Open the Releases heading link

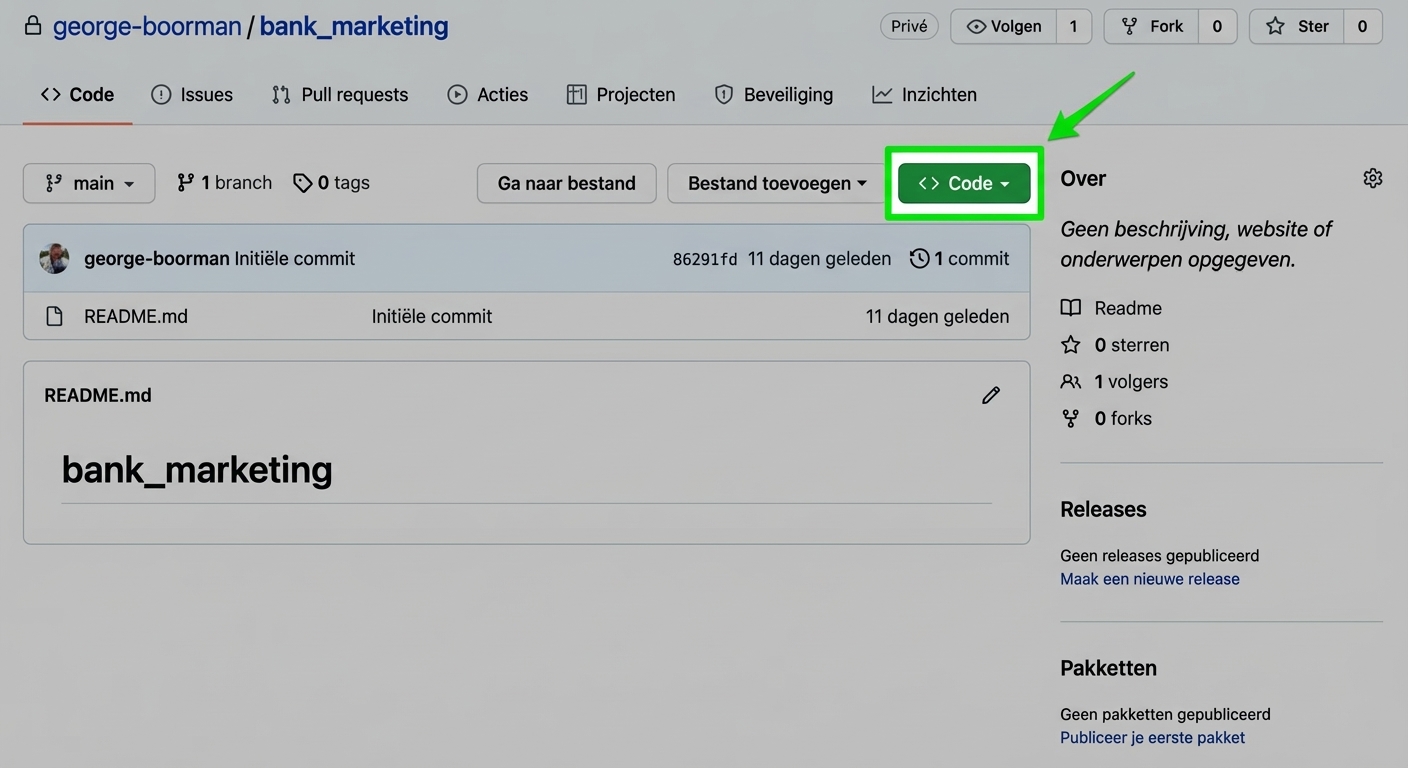(1103, 509)
